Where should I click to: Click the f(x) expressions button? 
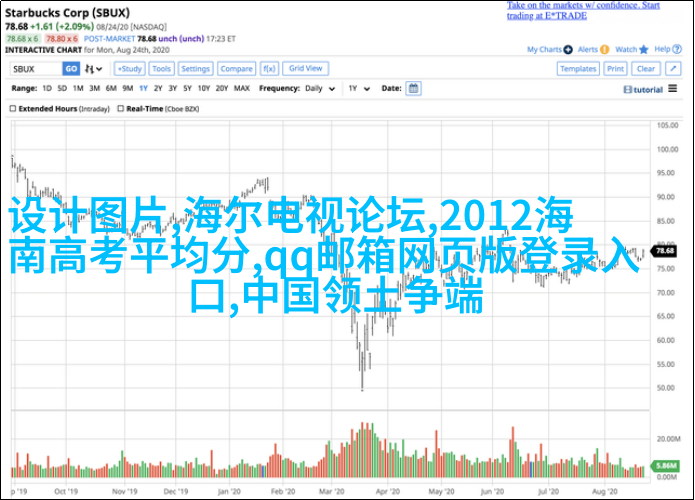coord(269,69)
